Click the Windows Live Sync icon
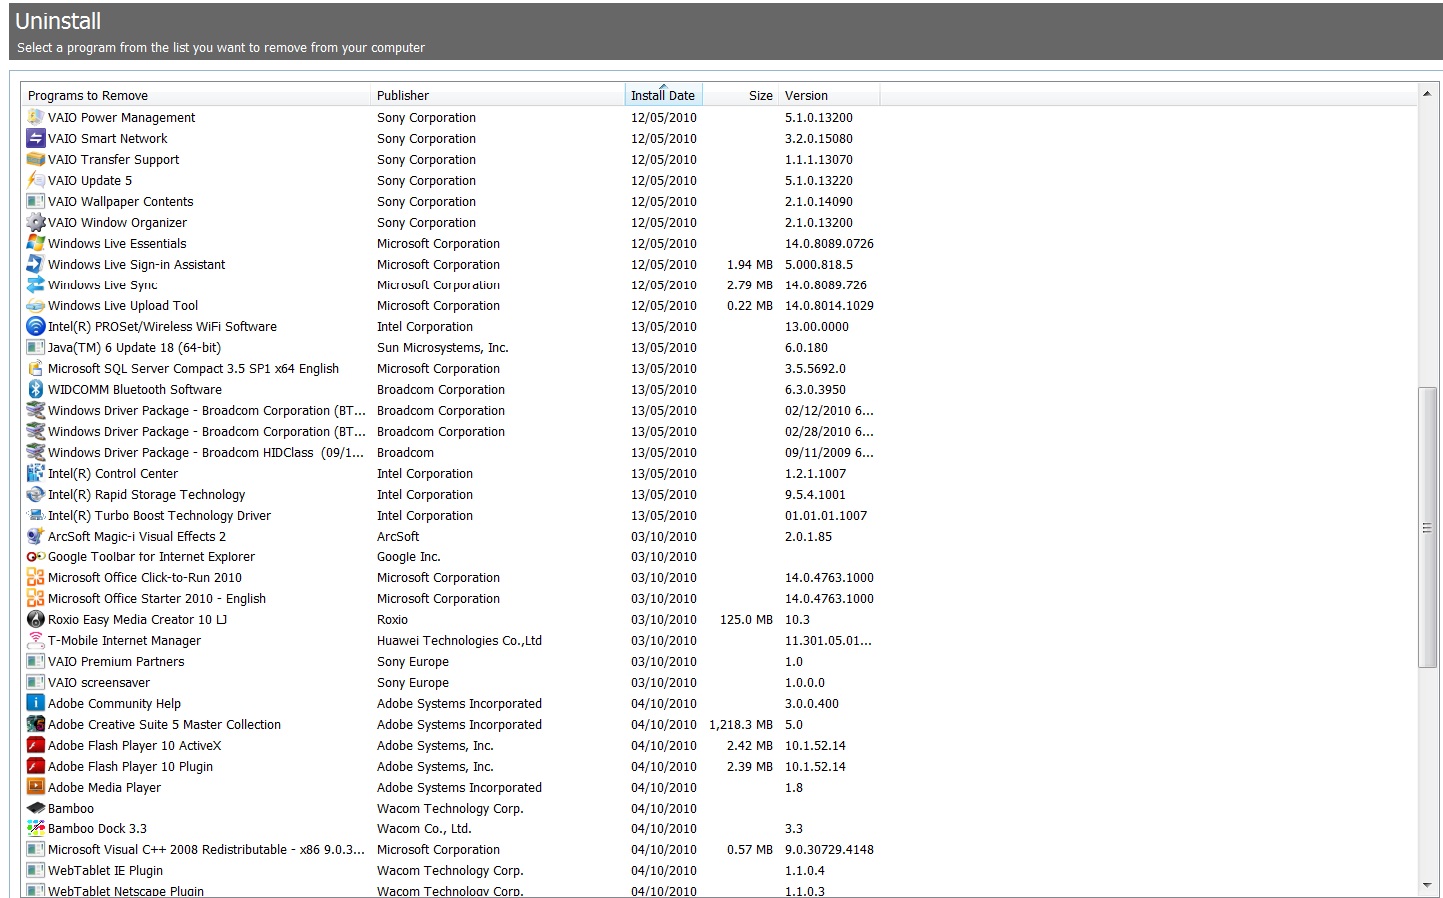This screenshot has height=898, width=1443. click(x=35, y=285)
